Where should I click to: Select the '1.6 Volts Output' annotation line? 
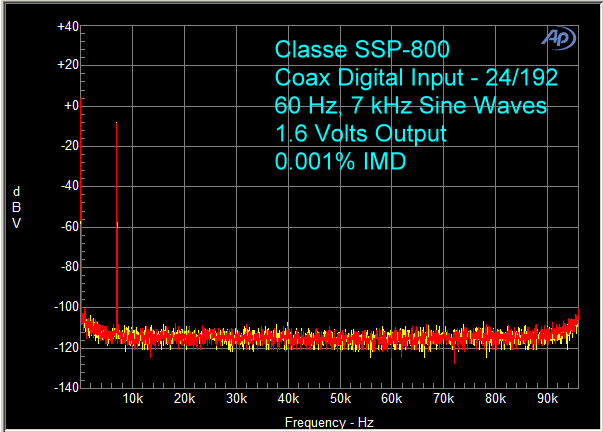click(359, 134)
